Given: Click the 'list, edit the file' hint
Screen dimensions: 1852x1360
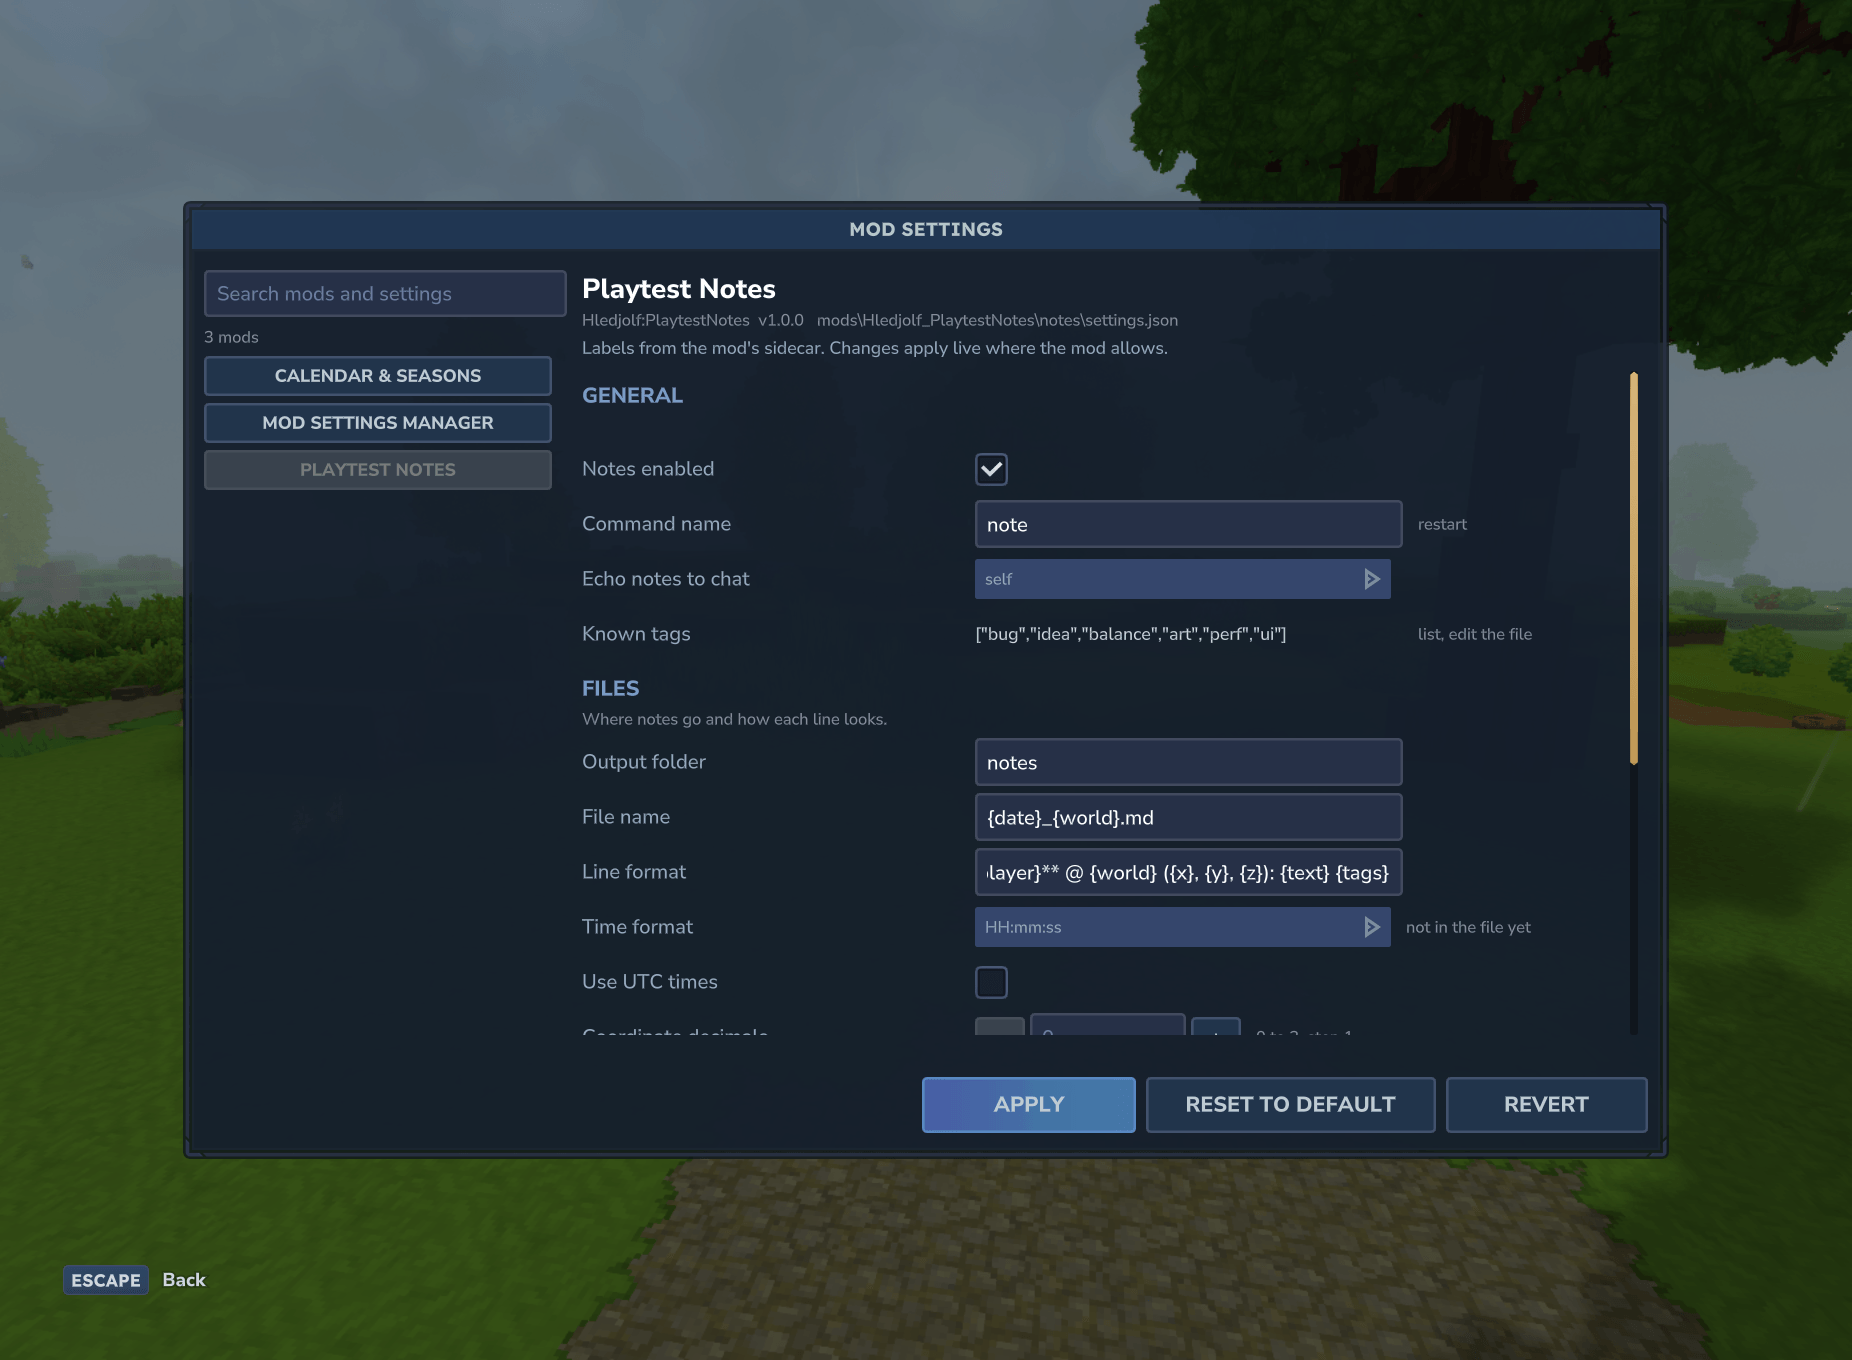Looking at the screenshot, I should pos(1475,634).
